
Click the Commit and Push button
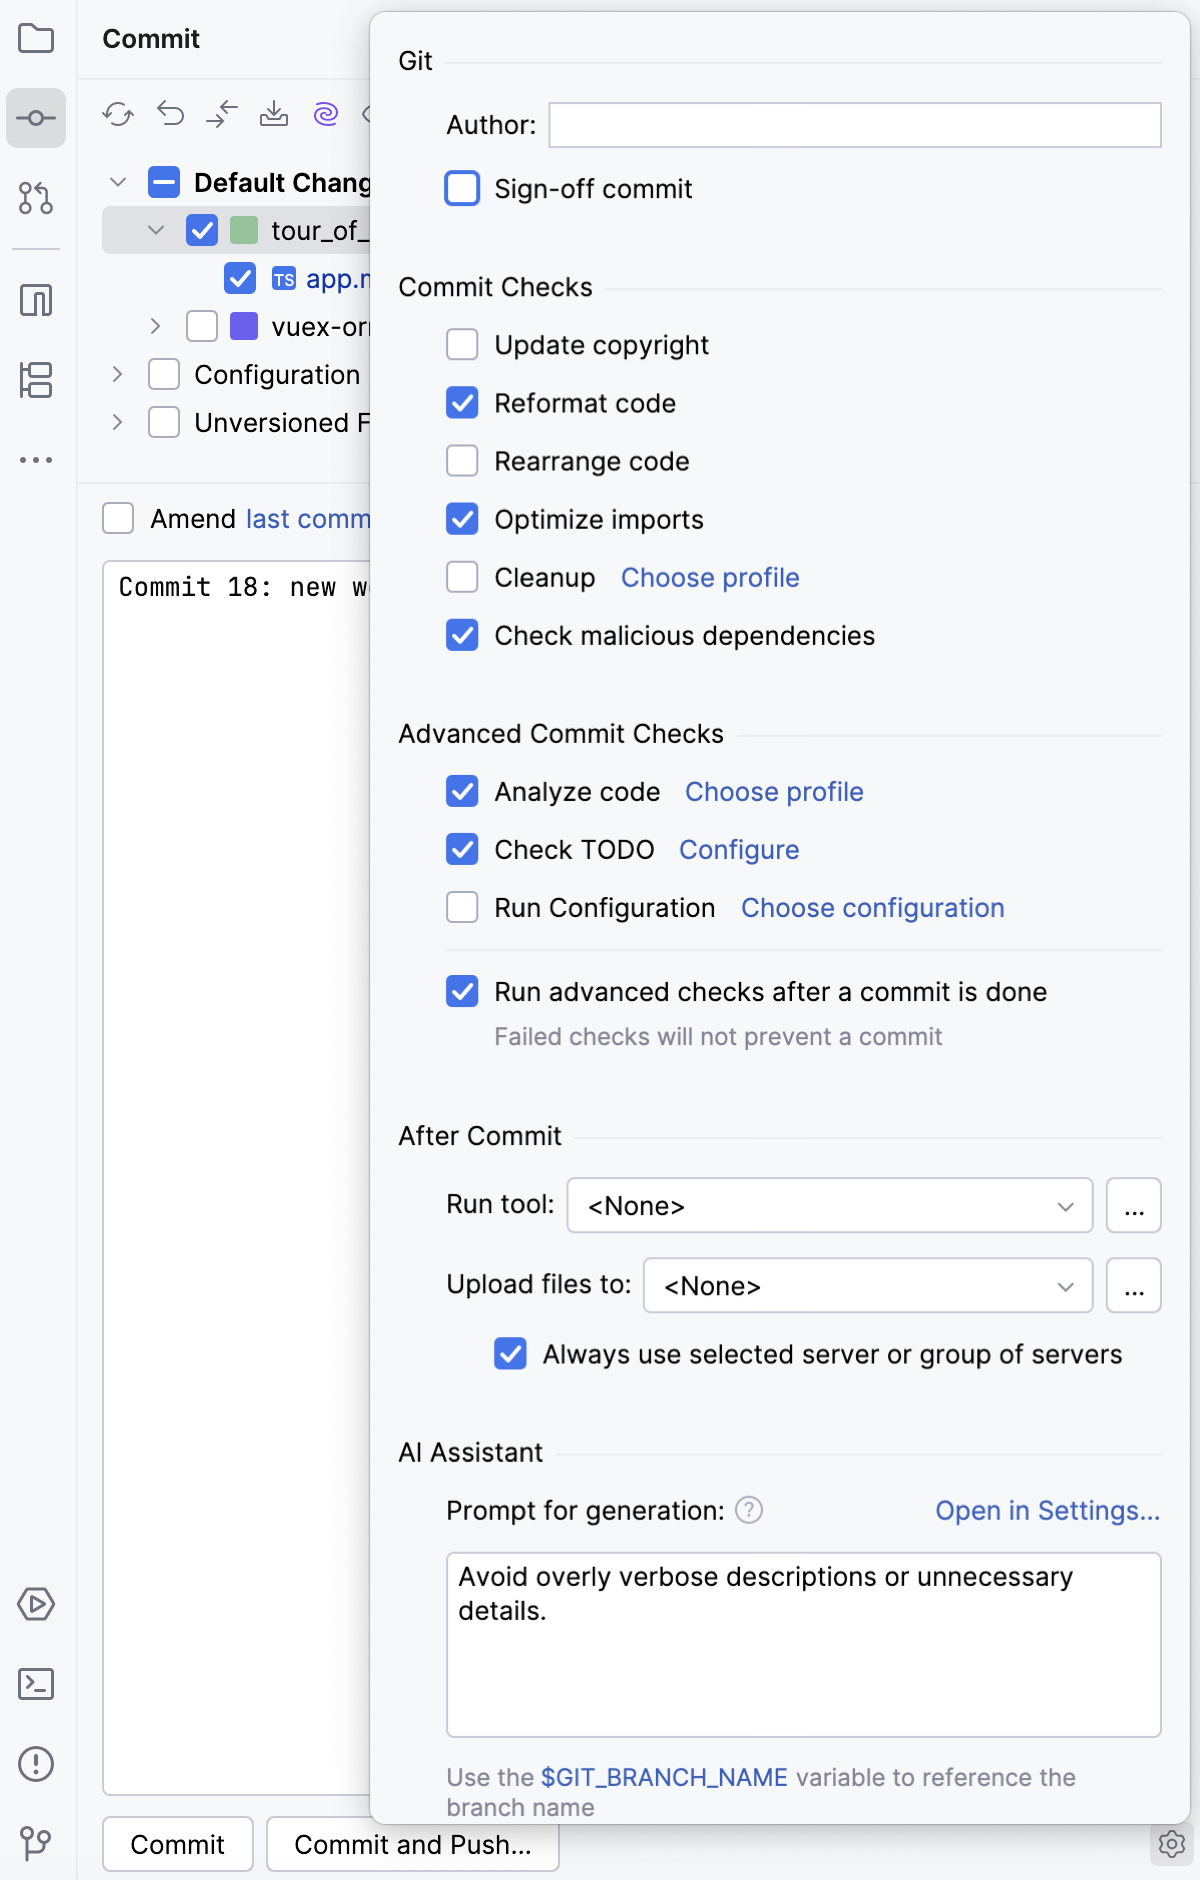click(413, 1844)
